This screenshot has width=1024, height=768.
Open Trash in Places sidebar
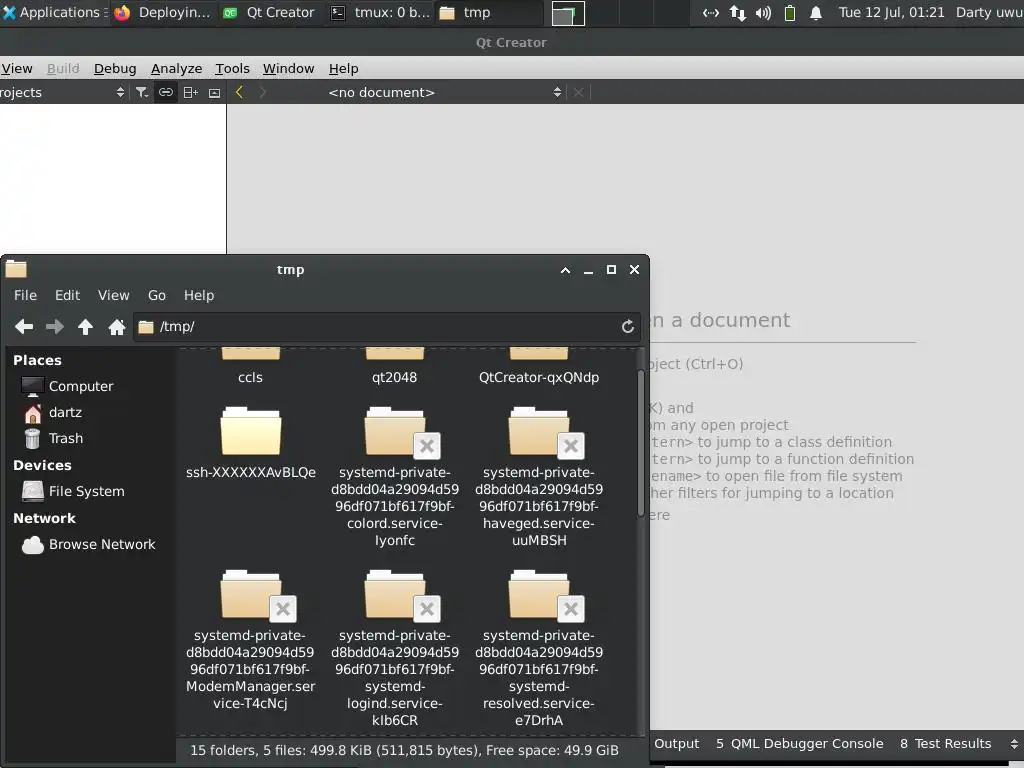[53, 438]
